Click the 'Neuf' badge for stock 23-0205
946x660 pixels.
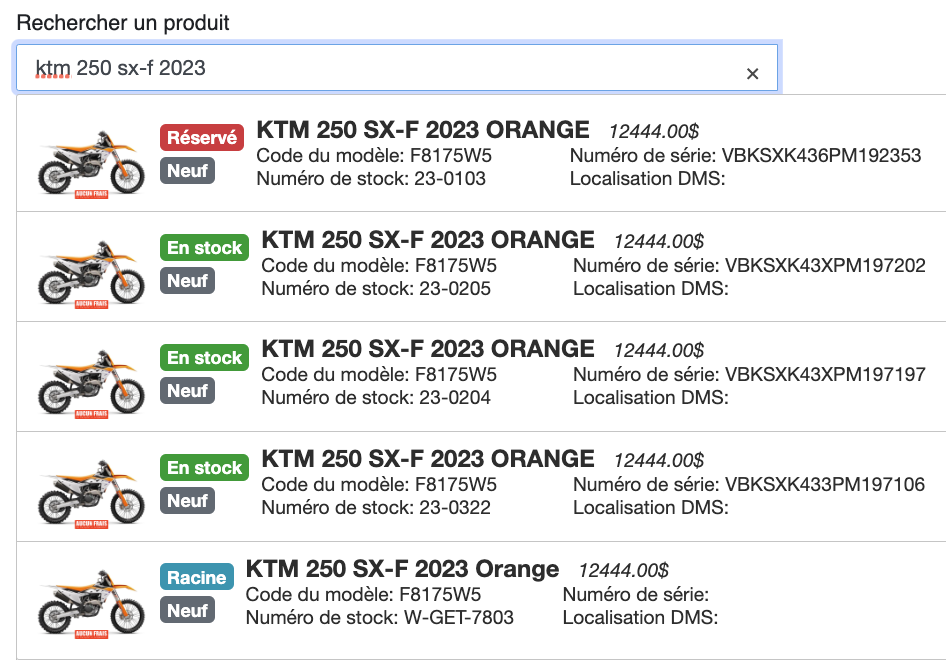point(188,281)
